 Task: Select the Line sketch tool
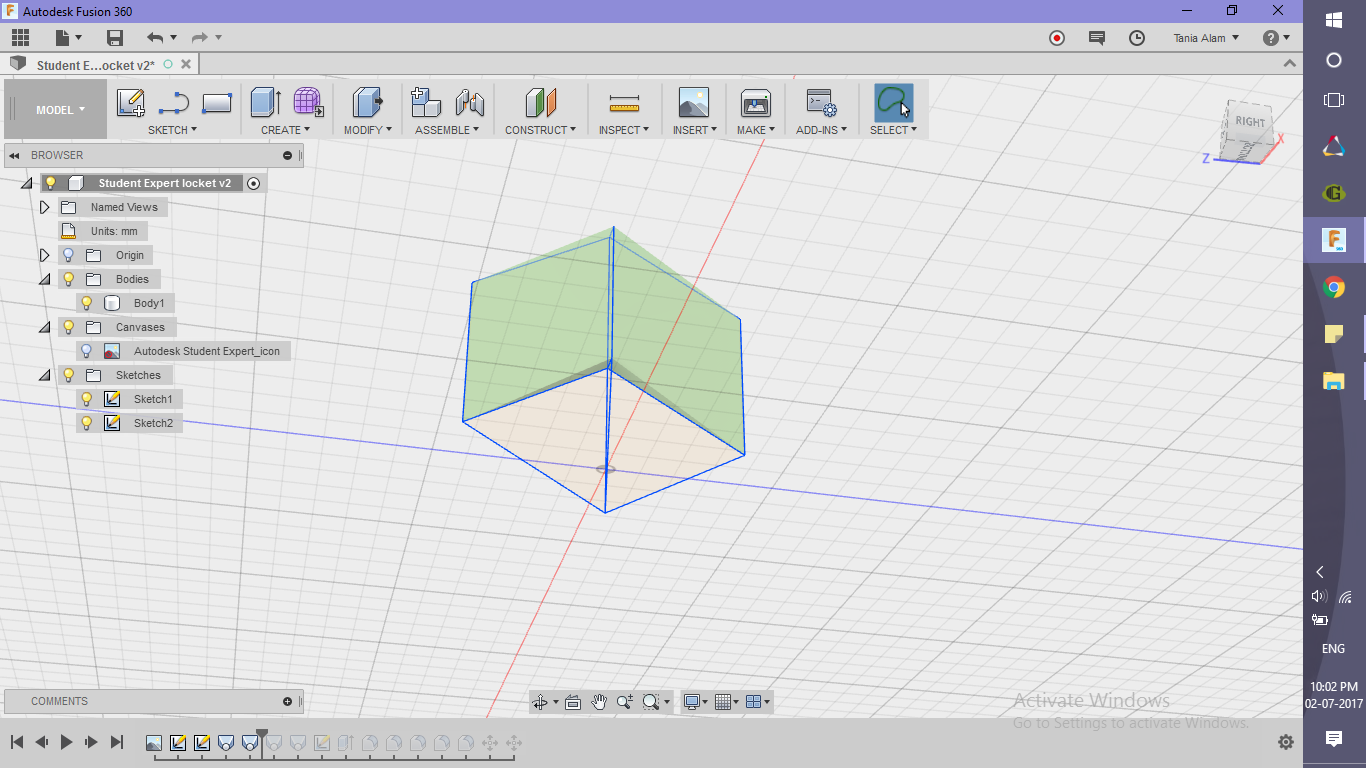(x=174, y=102)
